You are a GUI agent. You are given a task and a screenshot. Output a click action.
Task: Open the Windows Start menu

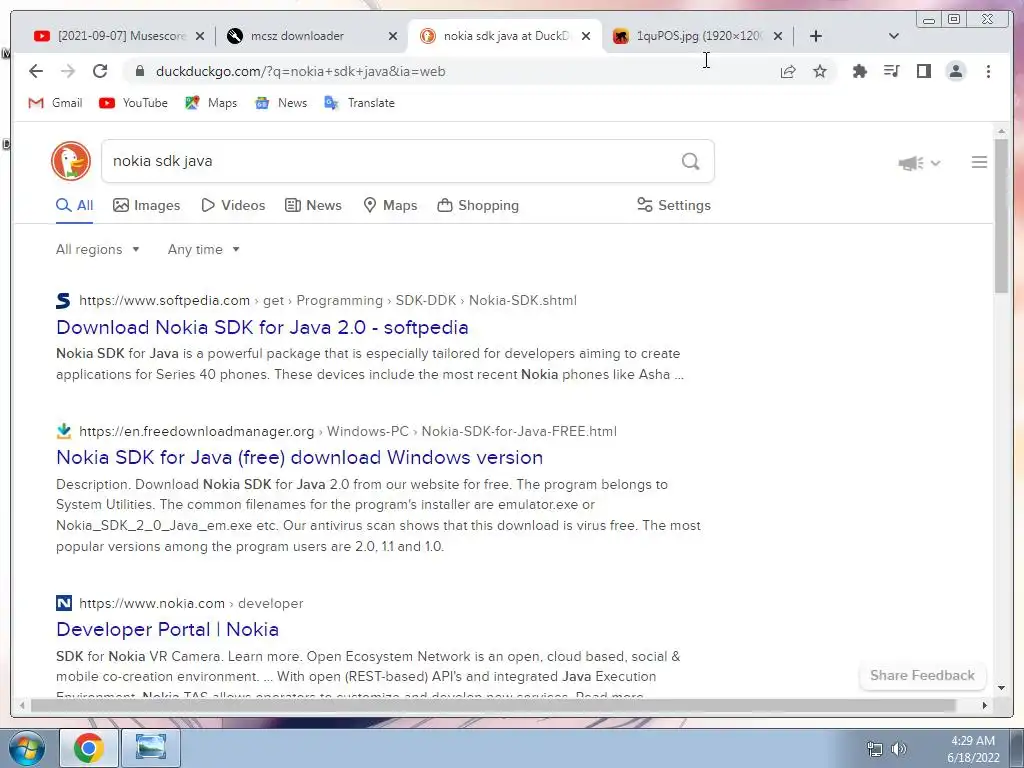(x=27, y=748)
